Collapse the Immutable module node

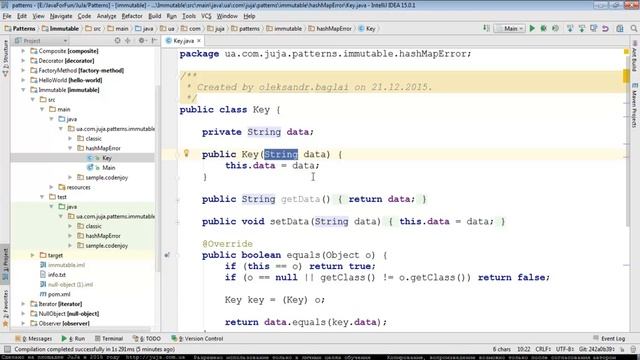click(23, 90)
